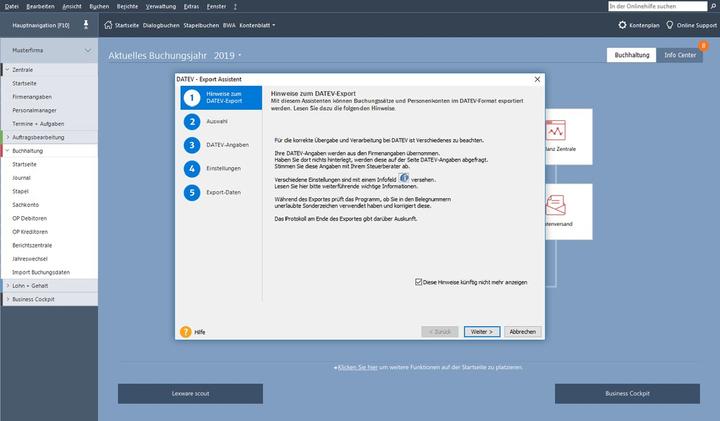Open Termine + Aufgaben in sidebar

38,124
